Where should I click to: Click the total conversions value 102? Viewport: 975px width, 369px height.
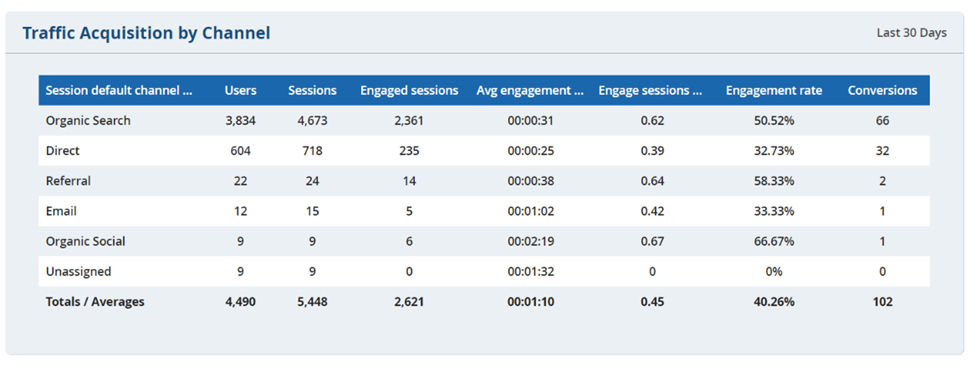coord(882,302)
